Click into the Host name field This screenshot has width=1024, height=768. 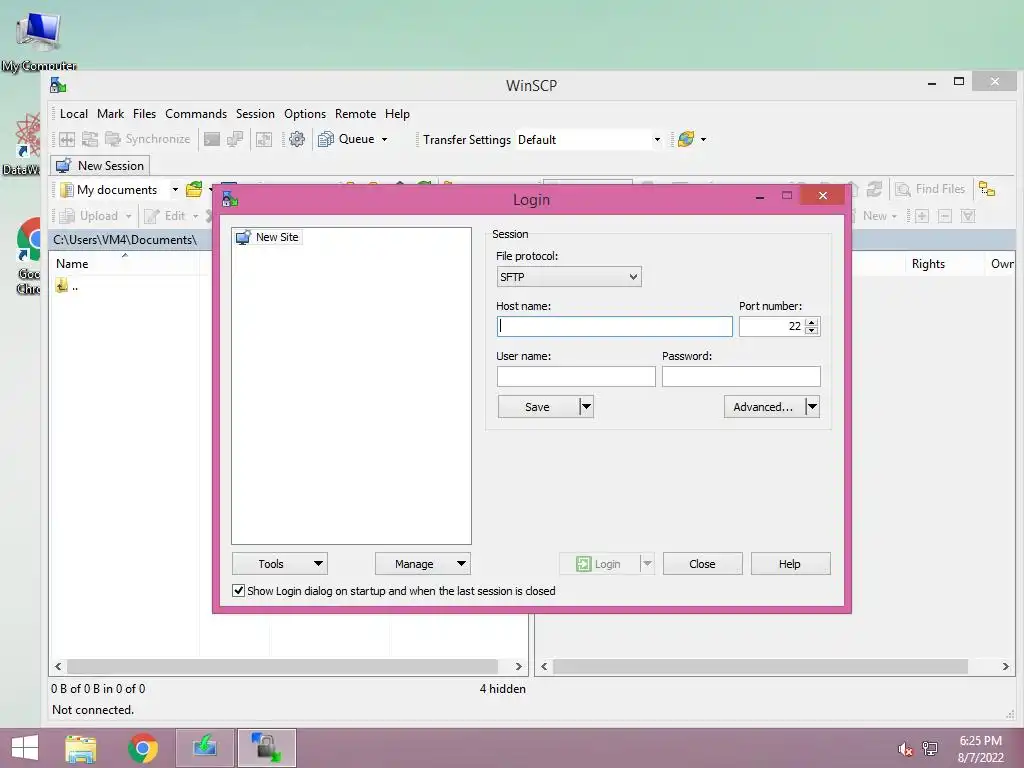tap(615, 327)
